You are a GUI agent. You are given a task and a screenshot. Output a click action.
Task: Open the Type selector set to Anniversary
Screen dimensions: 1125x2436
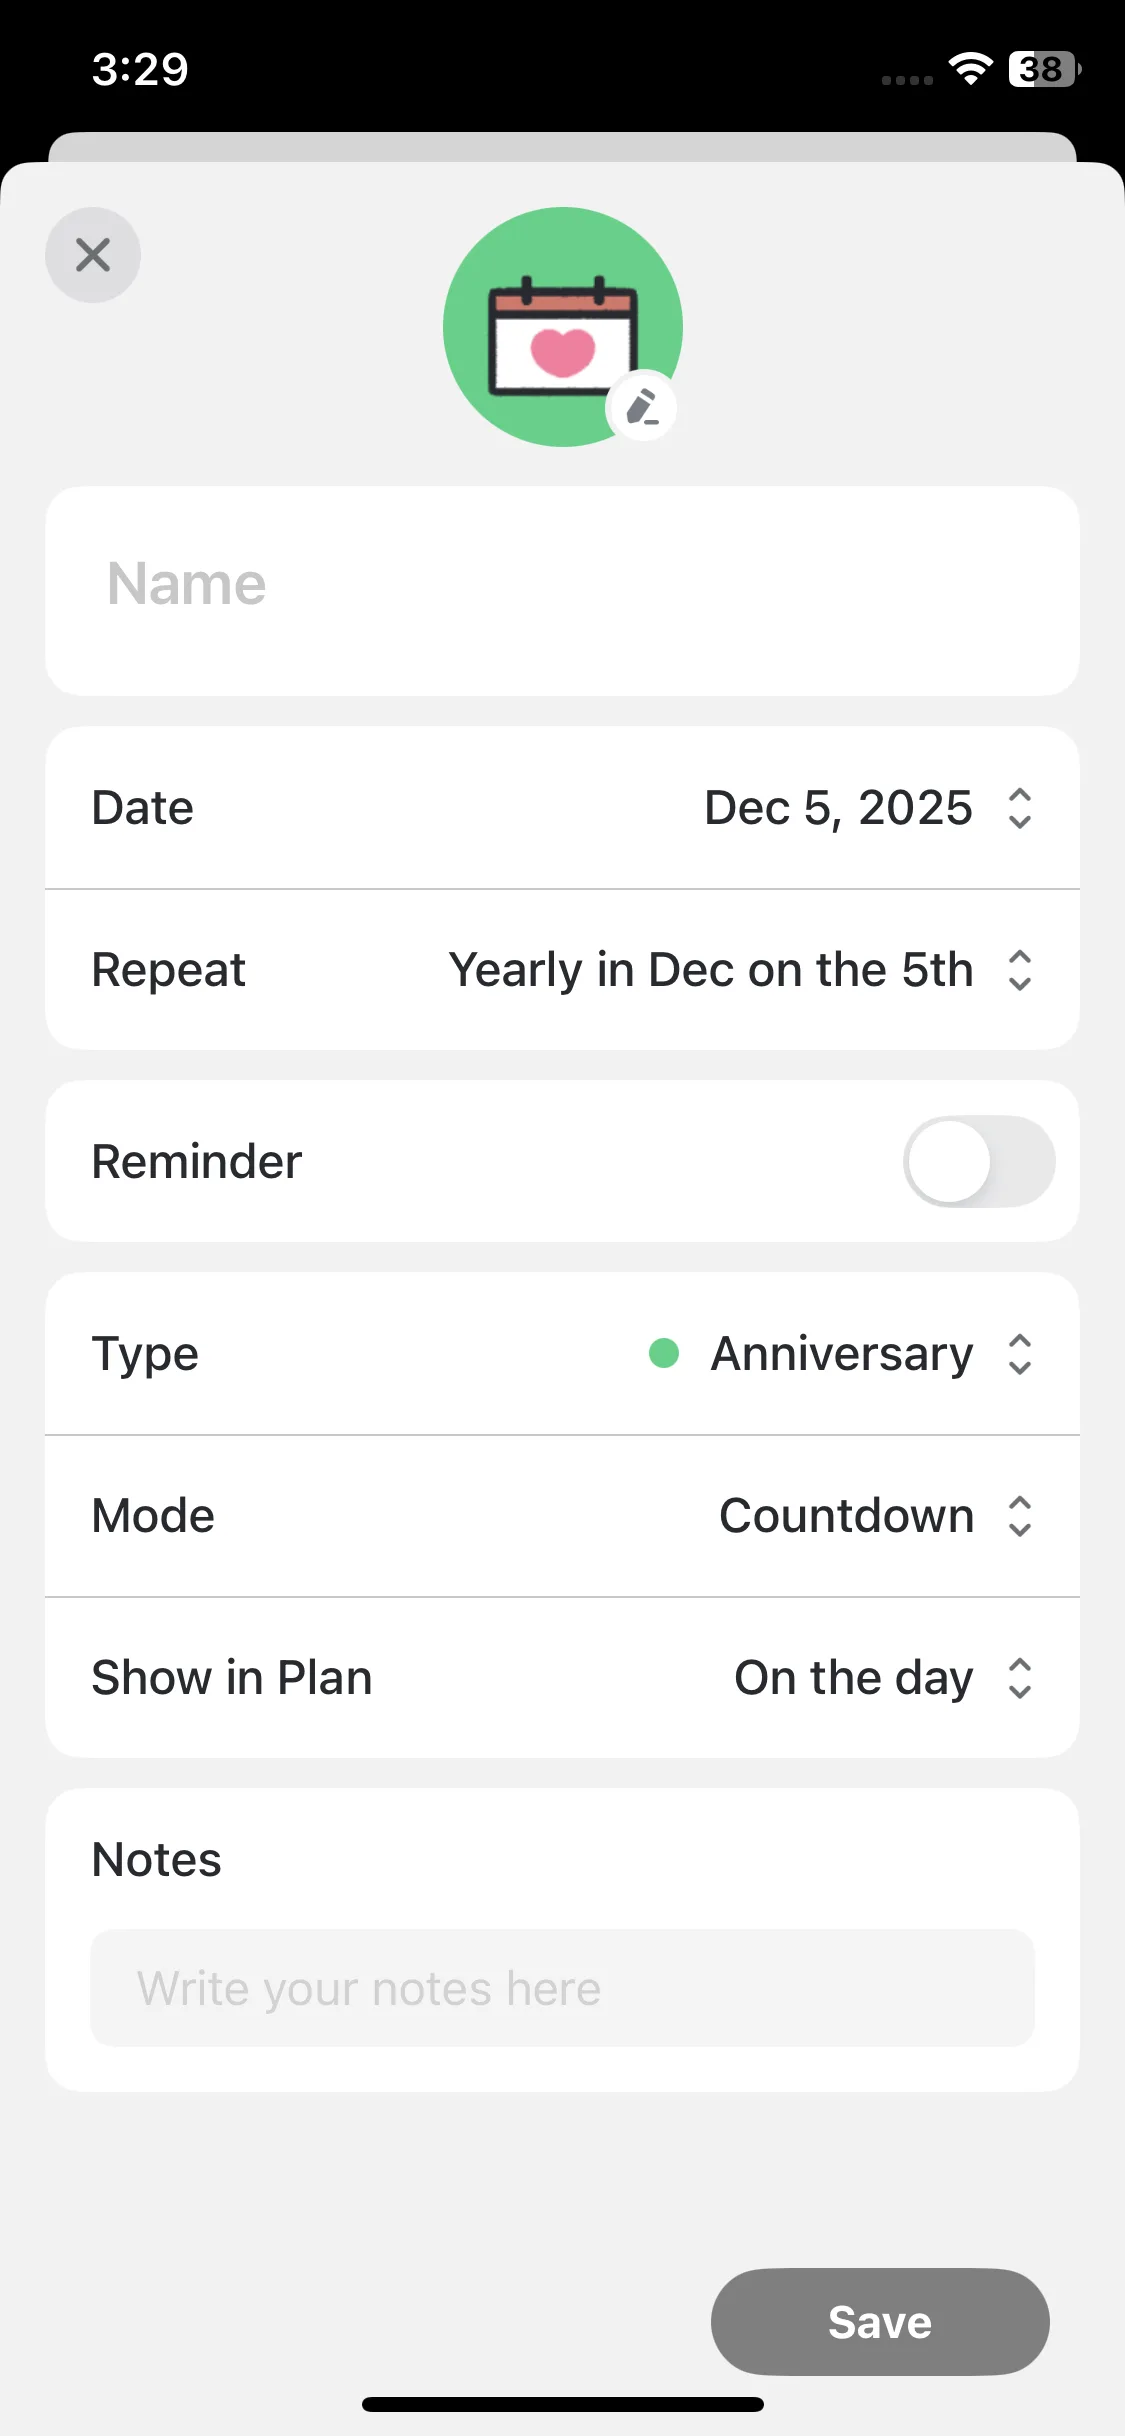[841, 1354]
